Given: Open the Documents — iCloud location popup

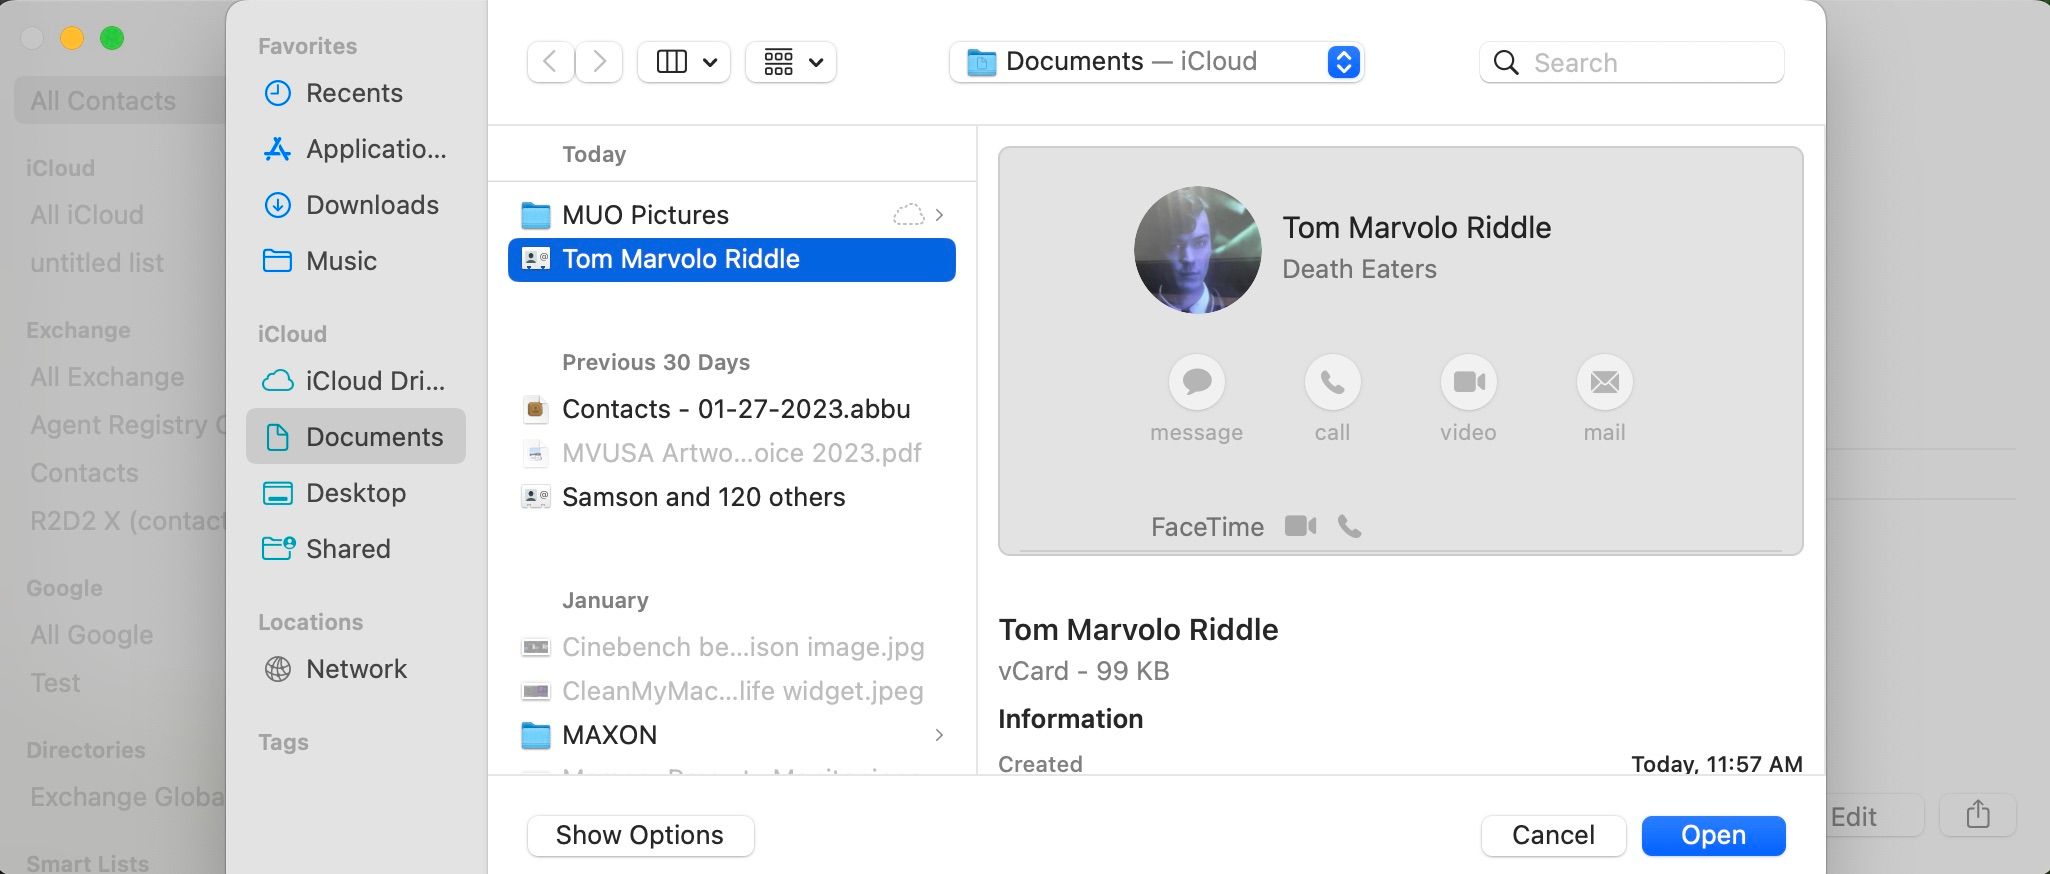Looking at the screenshot, I should pyautogui.click(x=1156, y=62).
